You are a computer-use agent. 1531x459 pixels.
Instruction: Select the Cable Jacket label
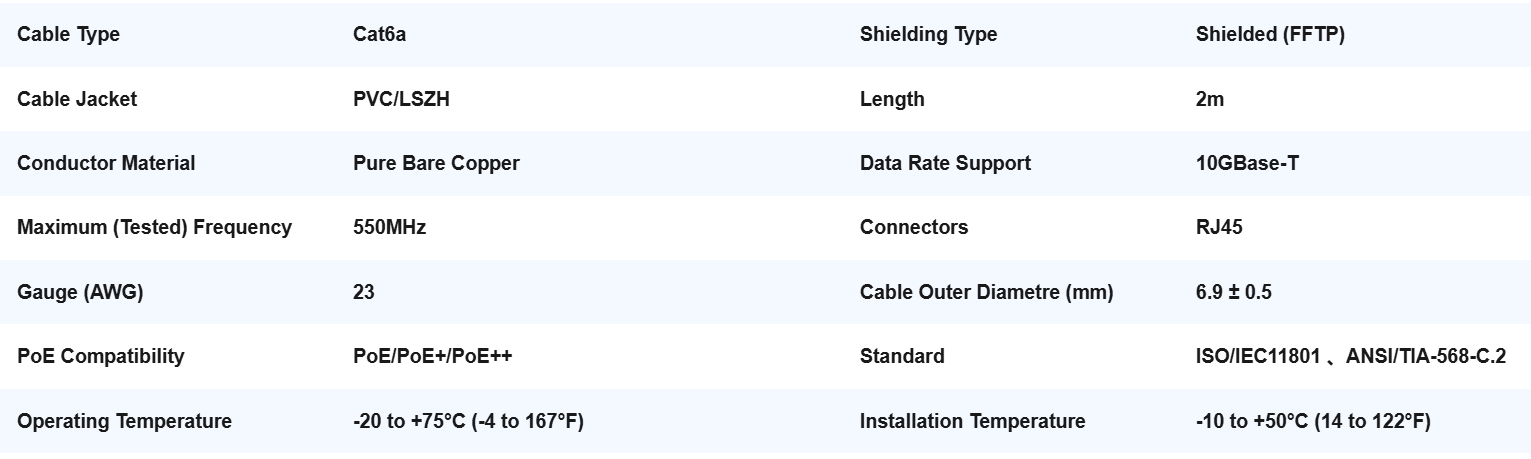[77, 99]
